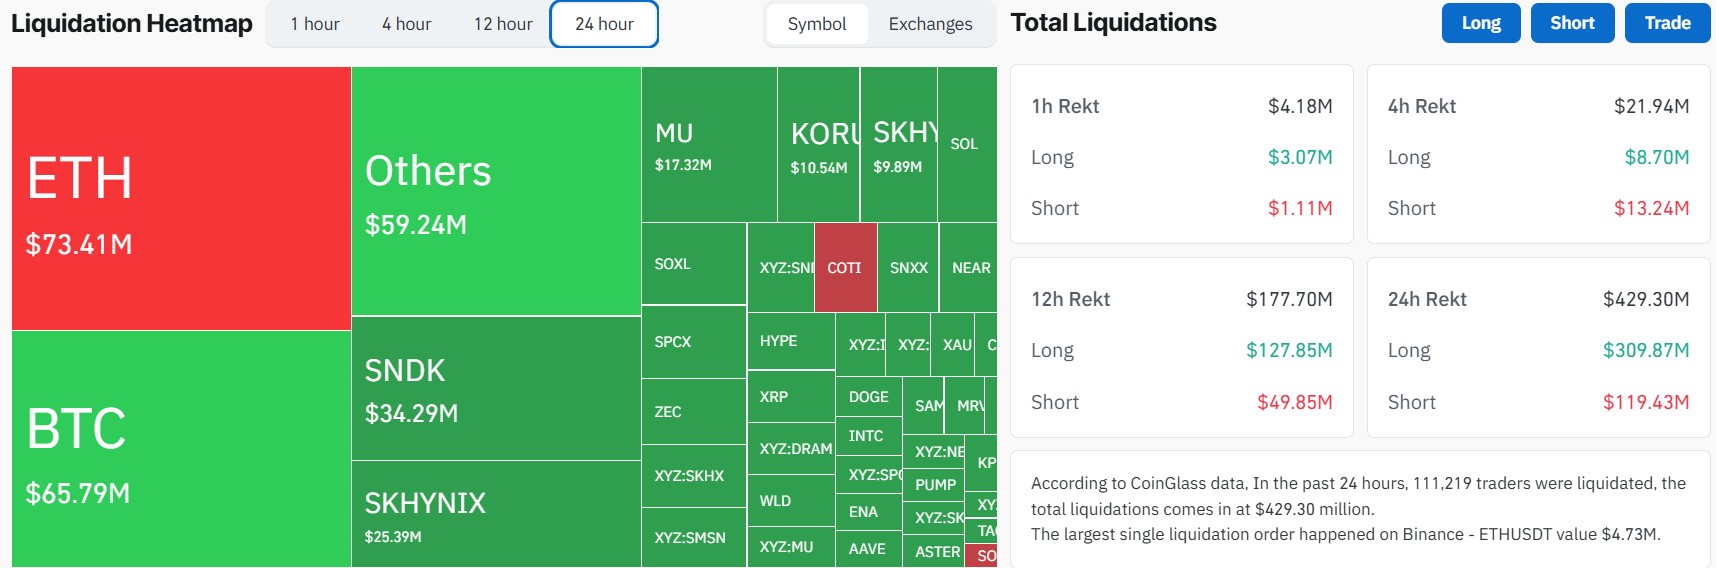Viewport: 1716px width, 568px height.
Task: Select the XYZ:MU heatmap tile
Action: [x=791, y=547]
